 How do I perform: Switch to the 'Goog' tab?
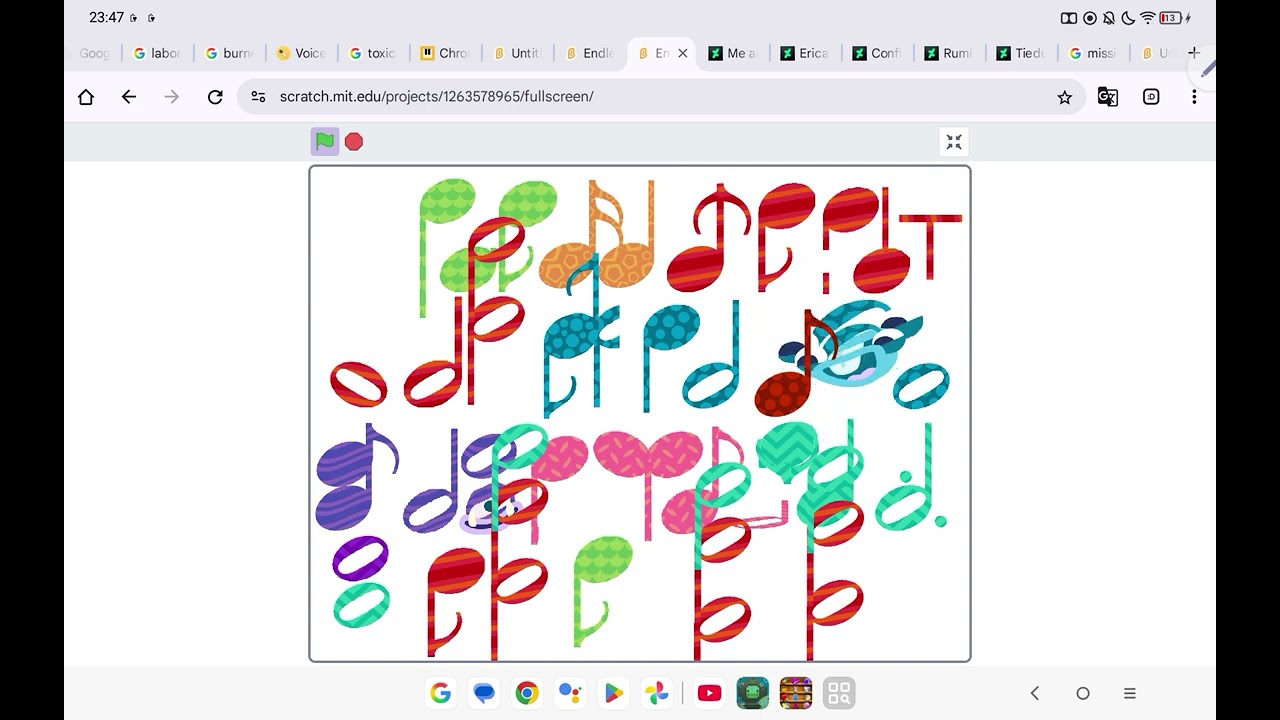94,53
